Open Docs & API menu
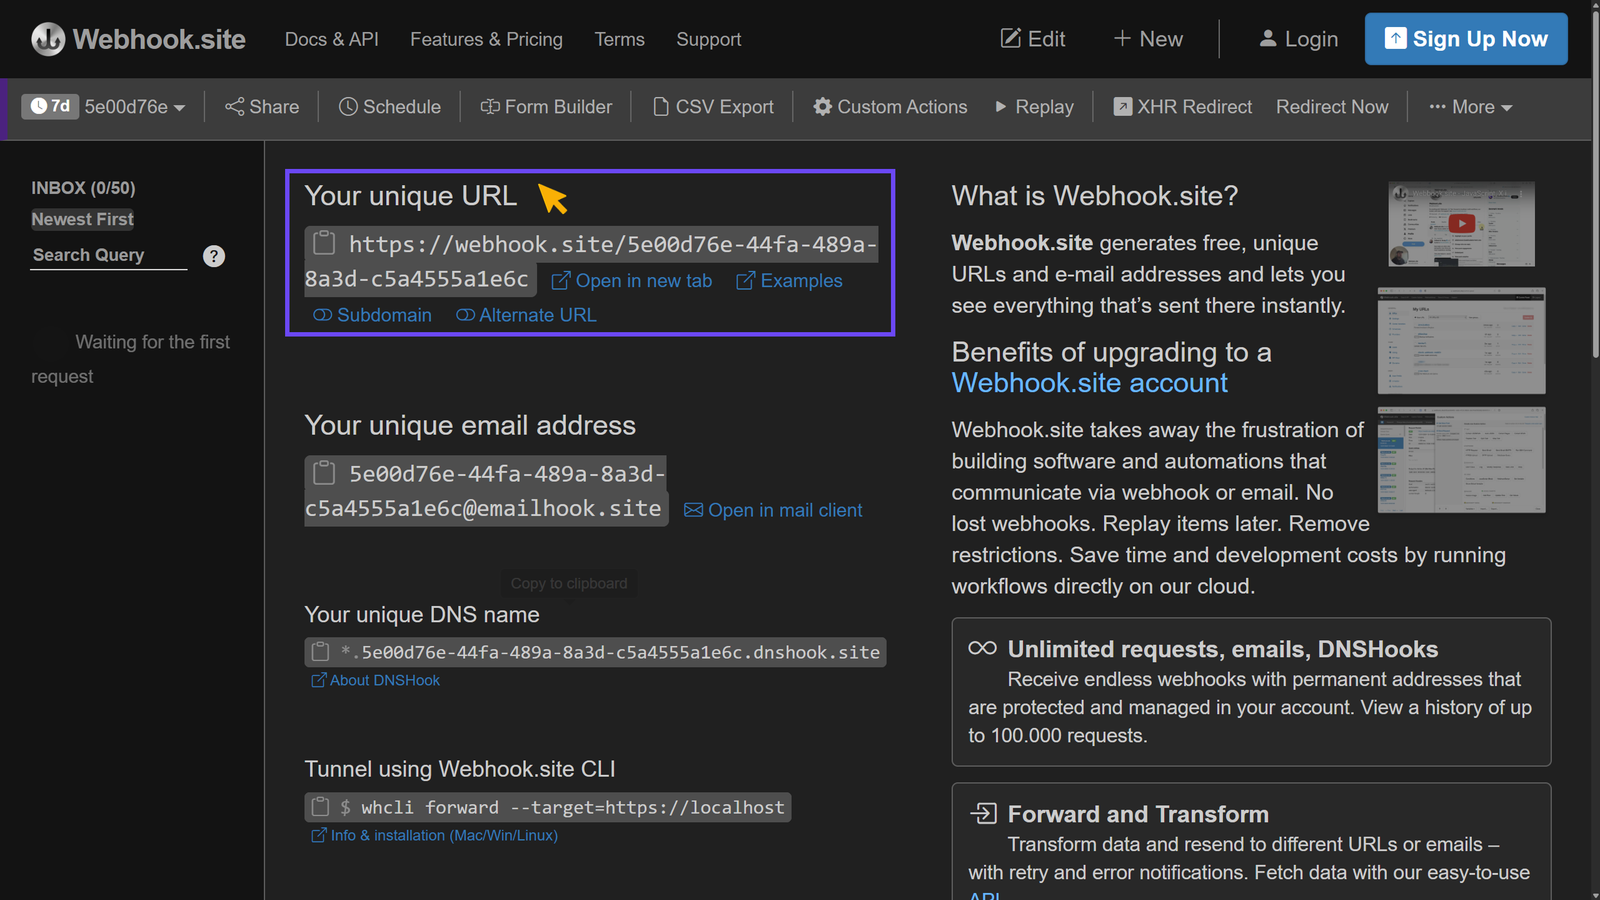1600x900 pixels. [332, 39]
